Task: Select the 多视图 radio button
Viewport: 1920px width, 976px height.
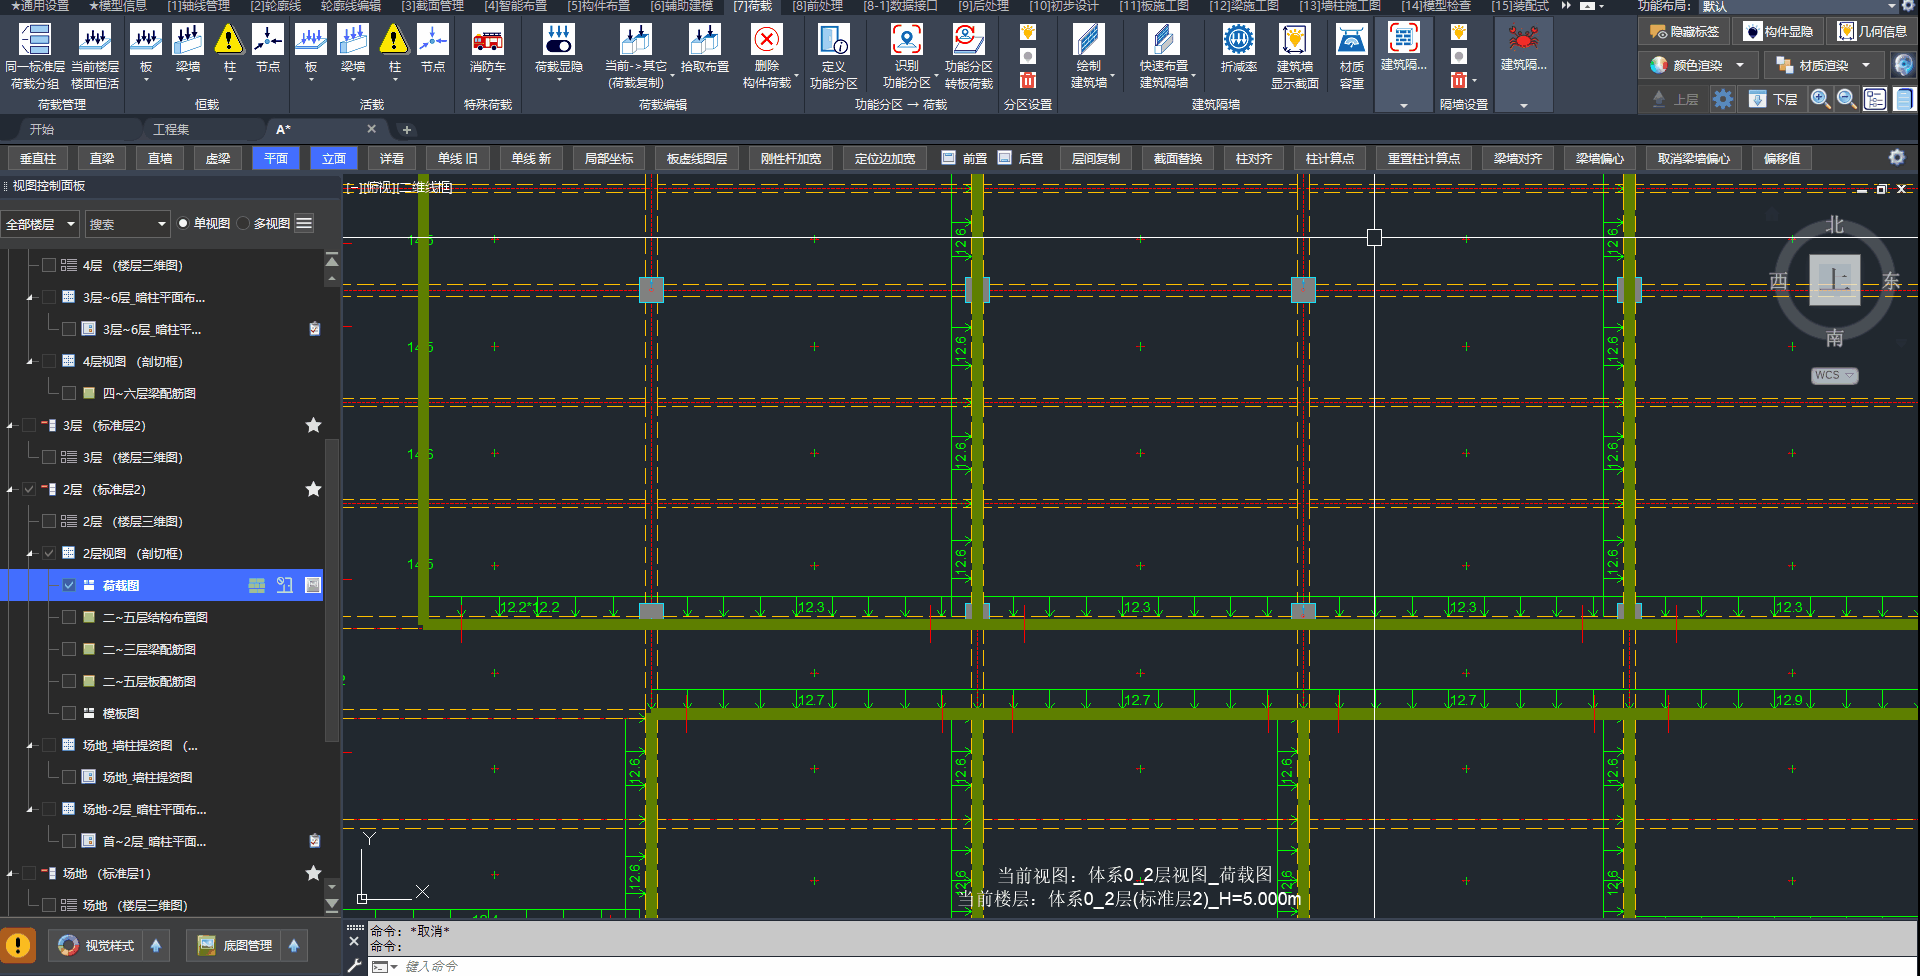Action: click(x=244, y=224)
